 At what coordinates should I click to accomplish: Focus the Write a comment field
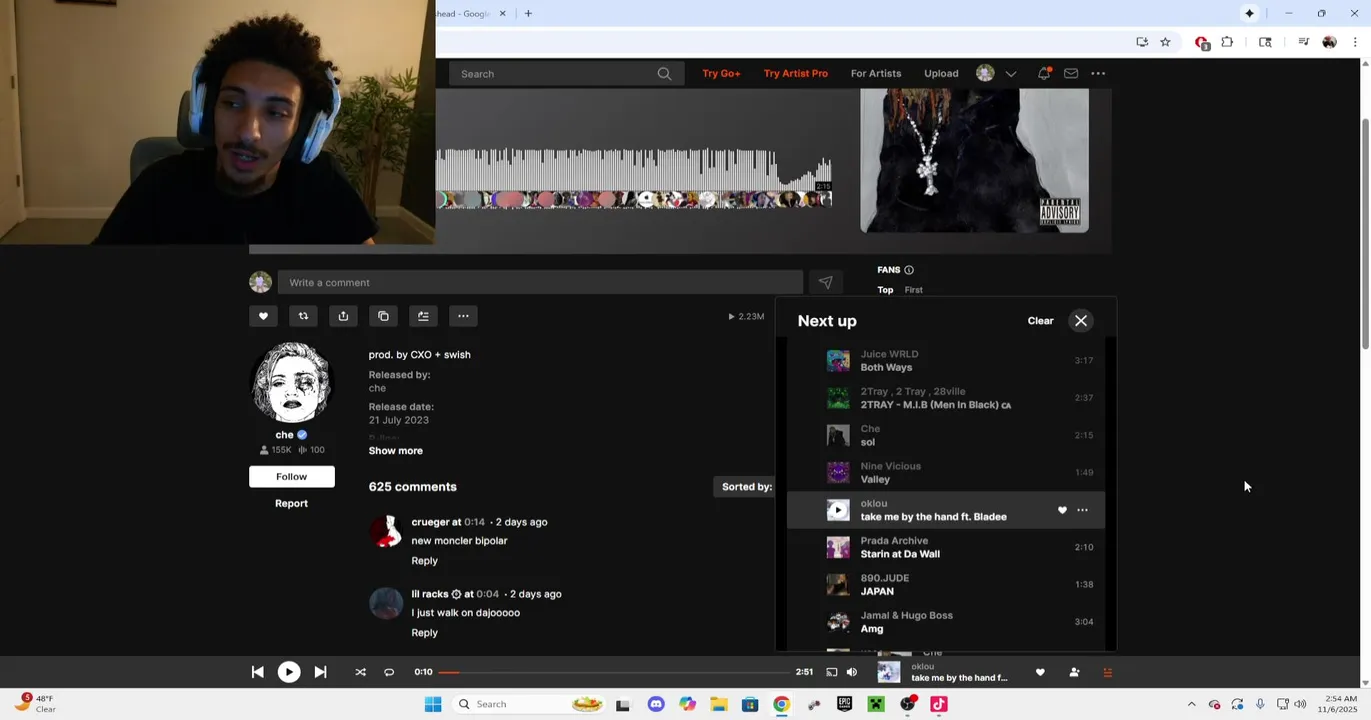[x=540, y=283]
